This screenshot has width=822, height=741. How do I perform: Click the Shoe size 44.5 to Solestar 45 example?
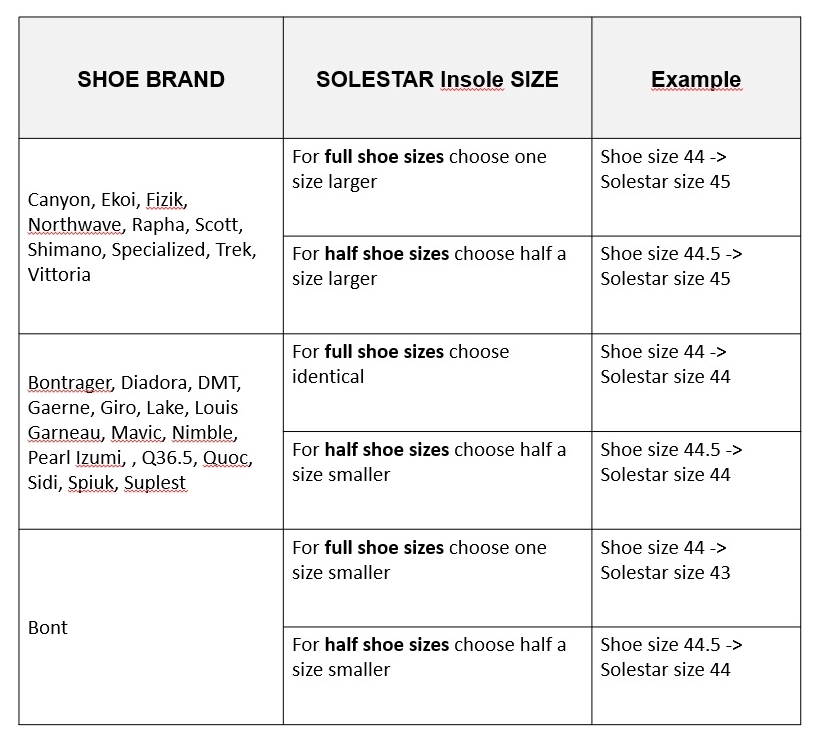(x=696, y=285)
